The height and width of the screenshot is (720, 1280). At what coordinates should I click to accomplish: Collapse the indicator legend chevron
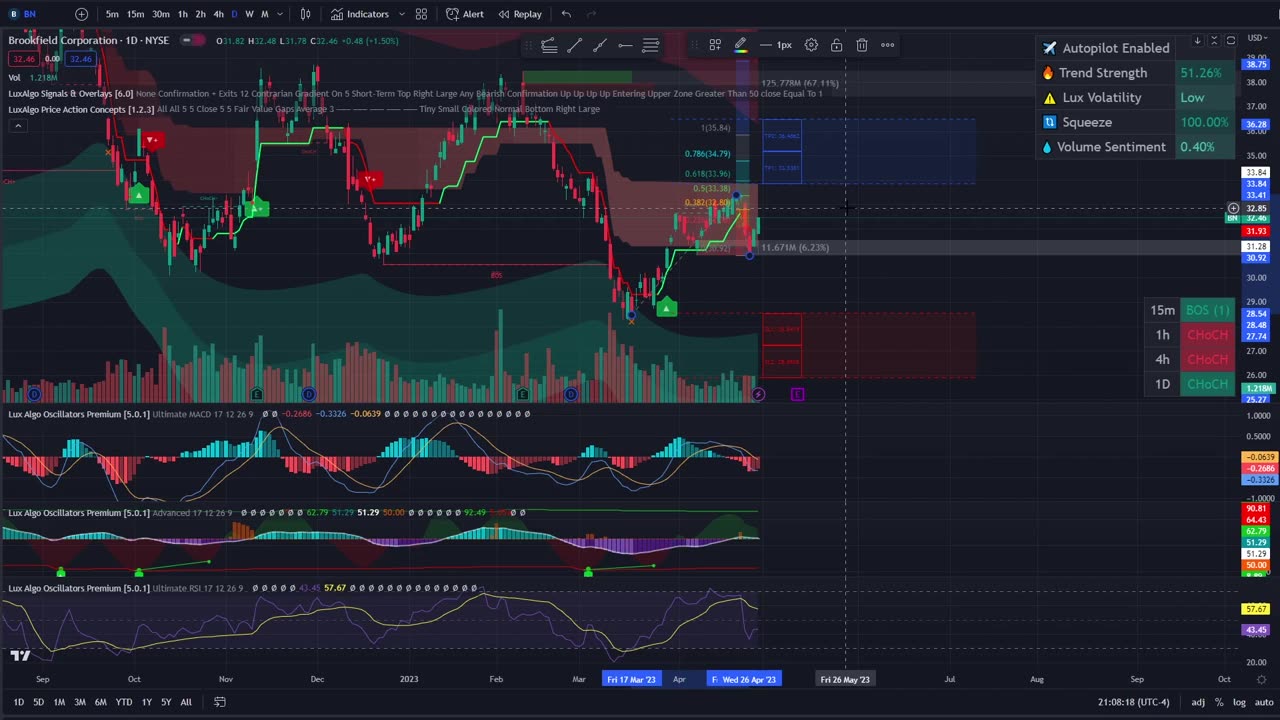click(x=17, y=126)
